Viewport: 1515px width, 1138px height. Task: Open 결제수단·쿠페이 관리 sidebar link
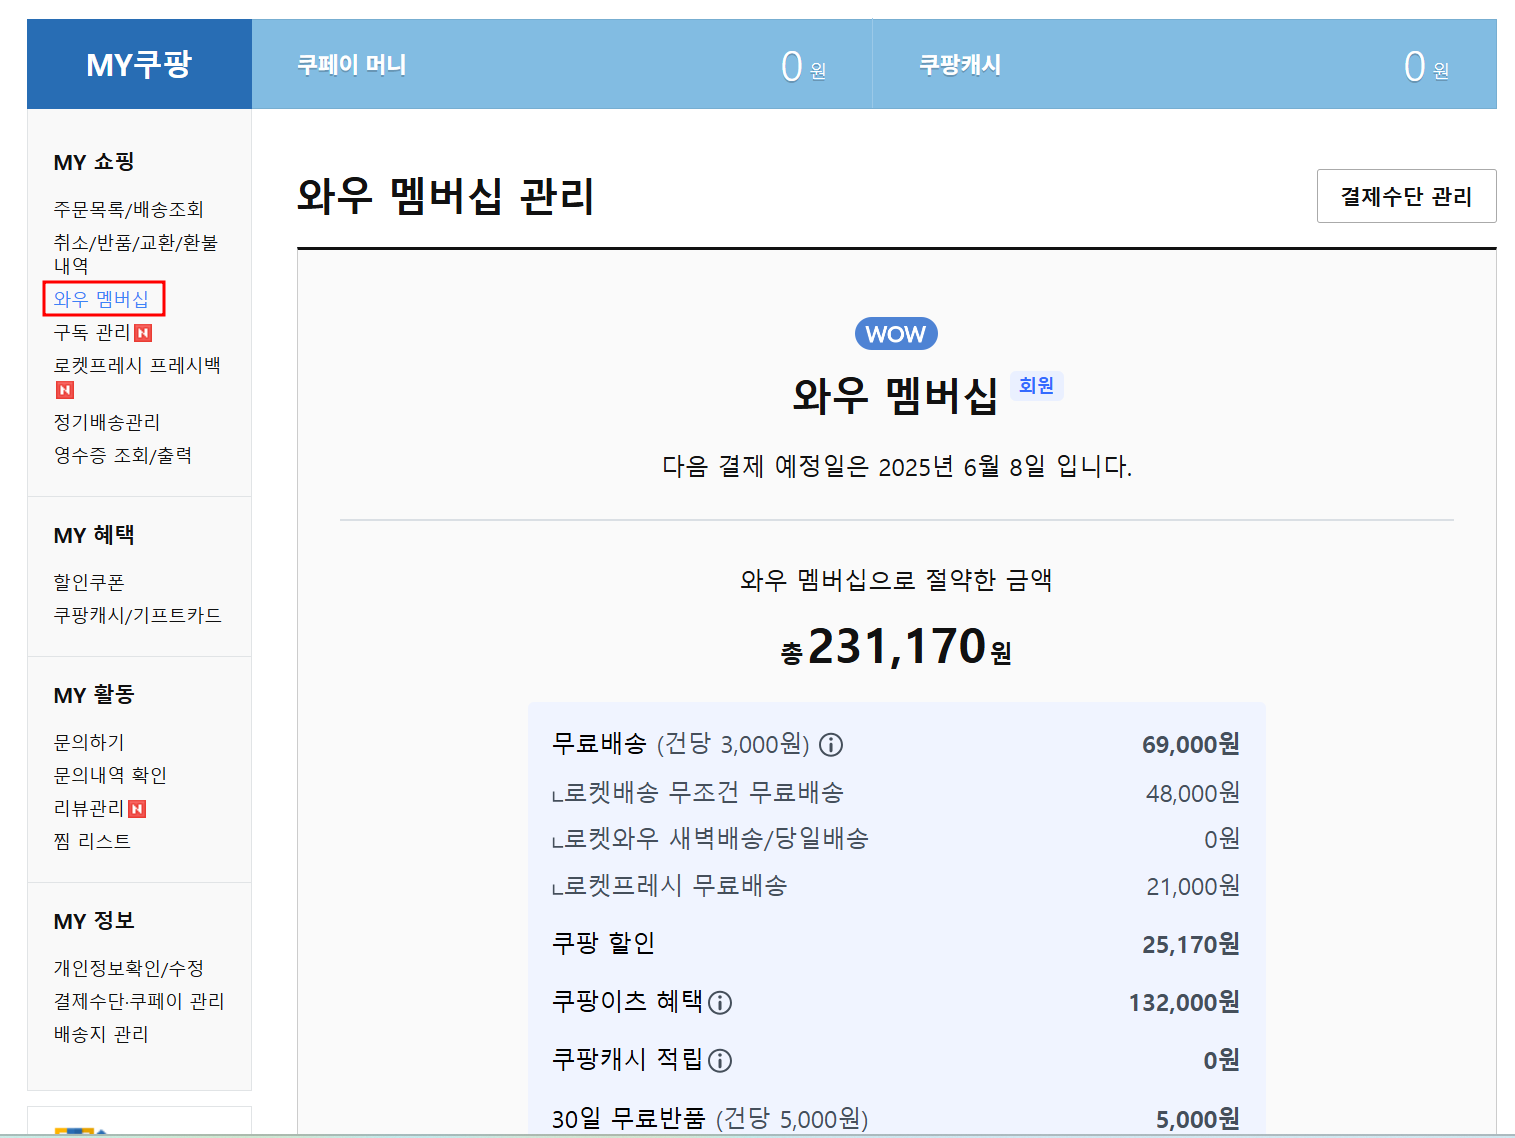coord(139,1001)
